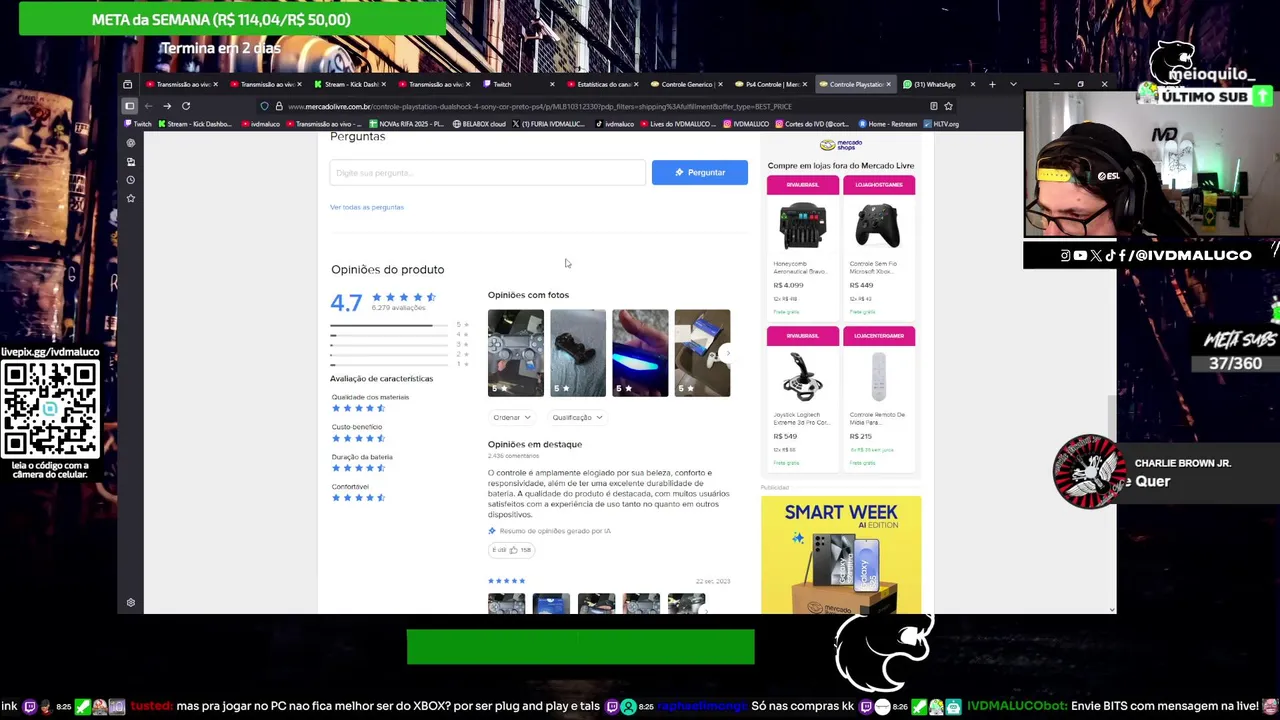Viewport: 1280px width, 720px height.
Task: Open Controle Sem Fio Microsoft Xbox card
Action: (x=879, y=247)
